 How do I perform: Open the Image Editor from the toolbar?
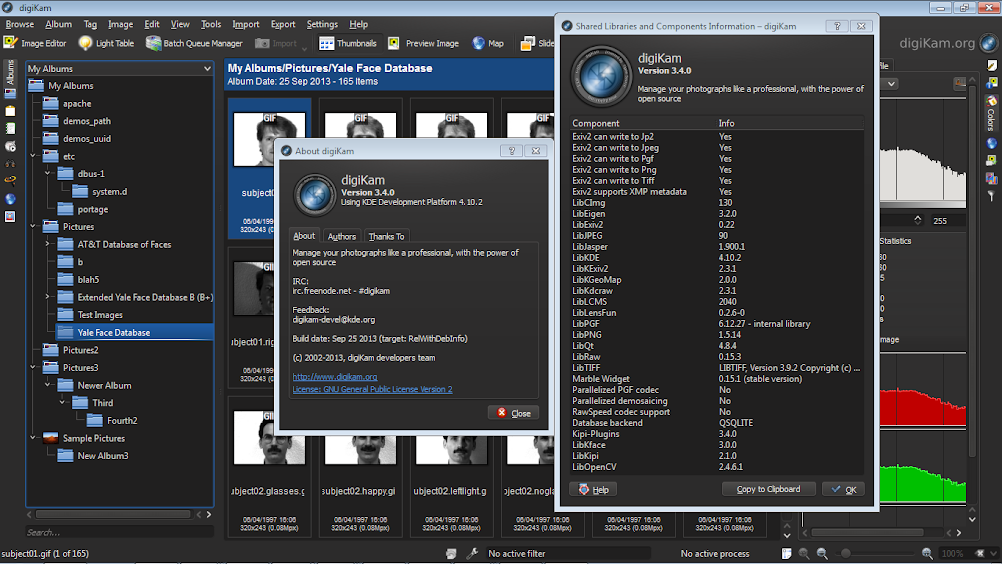coord(35,43)
